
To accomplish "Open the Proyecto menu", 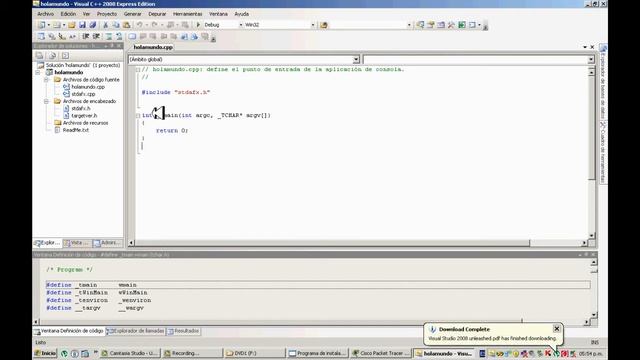I will pyautogui.click(x=107, y=14).
